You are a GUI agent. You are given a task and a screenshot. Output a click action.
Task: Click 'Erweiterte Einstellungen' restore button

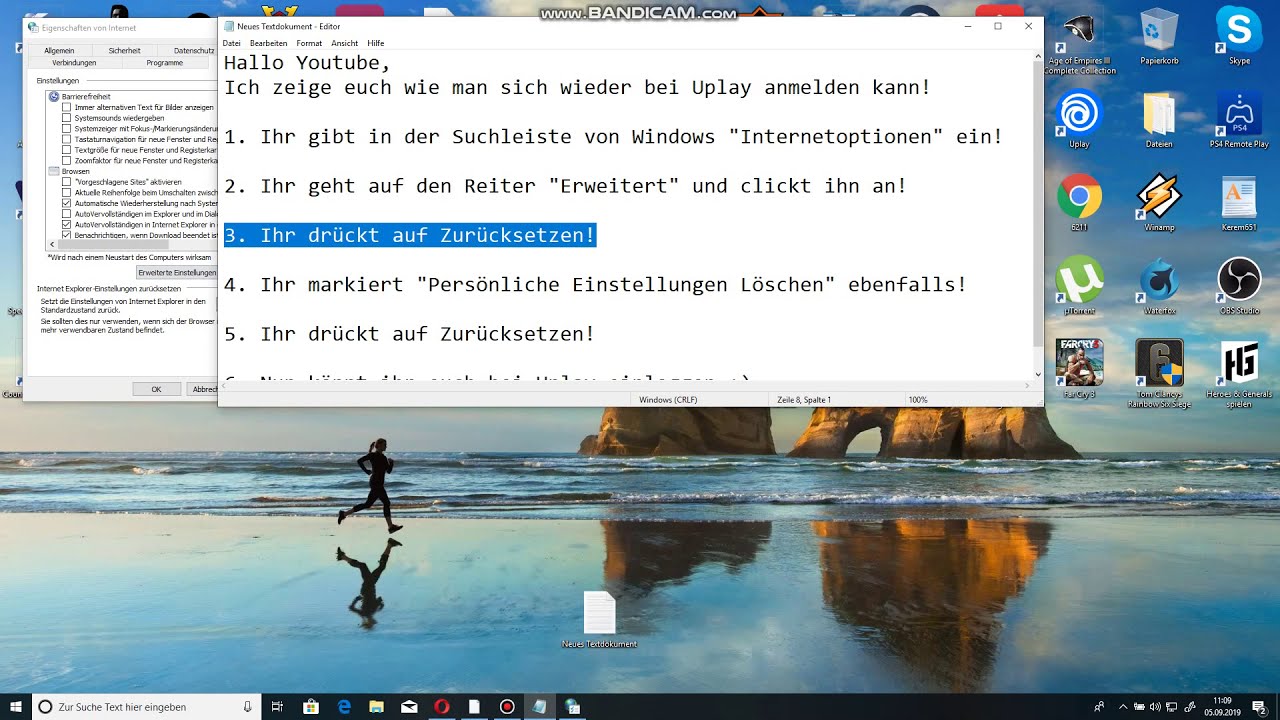coord(177,272)
